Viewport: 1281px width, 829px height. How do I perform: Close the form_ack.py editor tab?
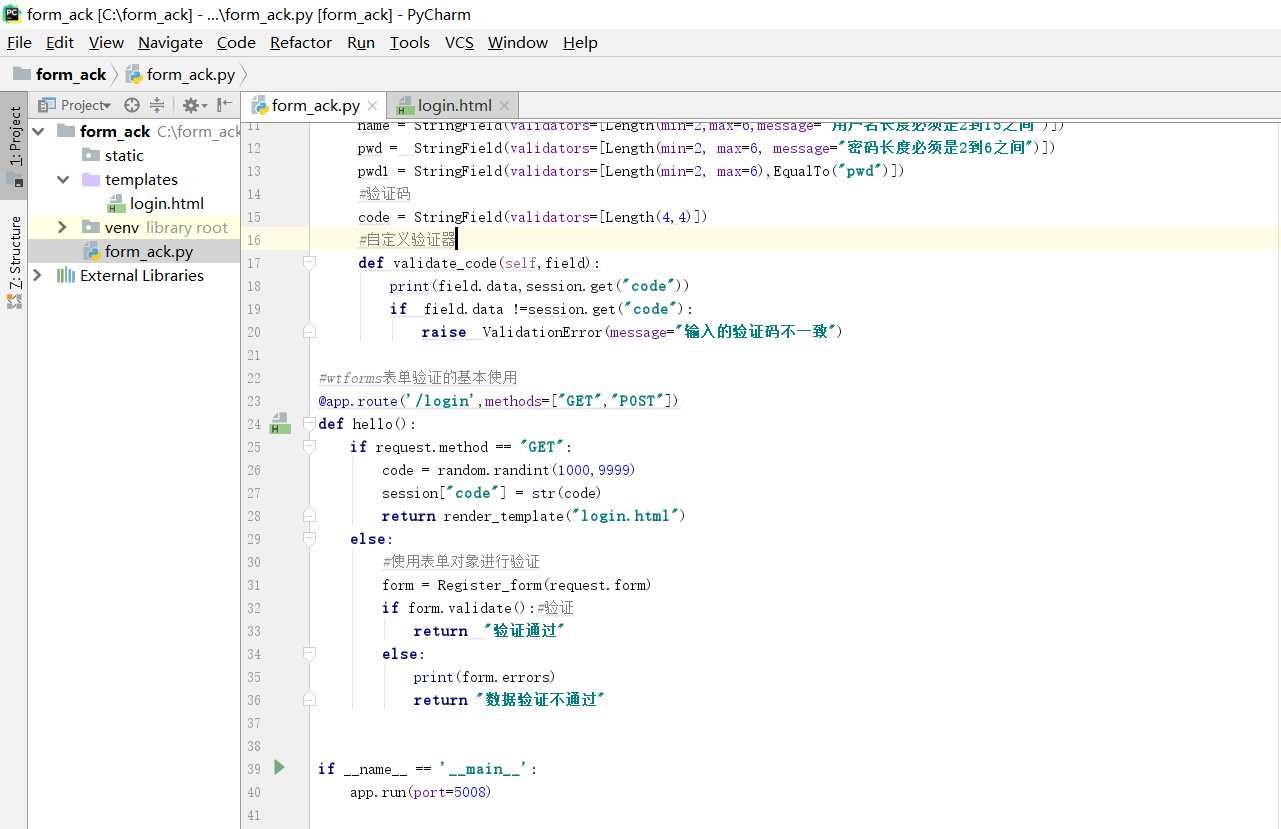coord(372,105)
